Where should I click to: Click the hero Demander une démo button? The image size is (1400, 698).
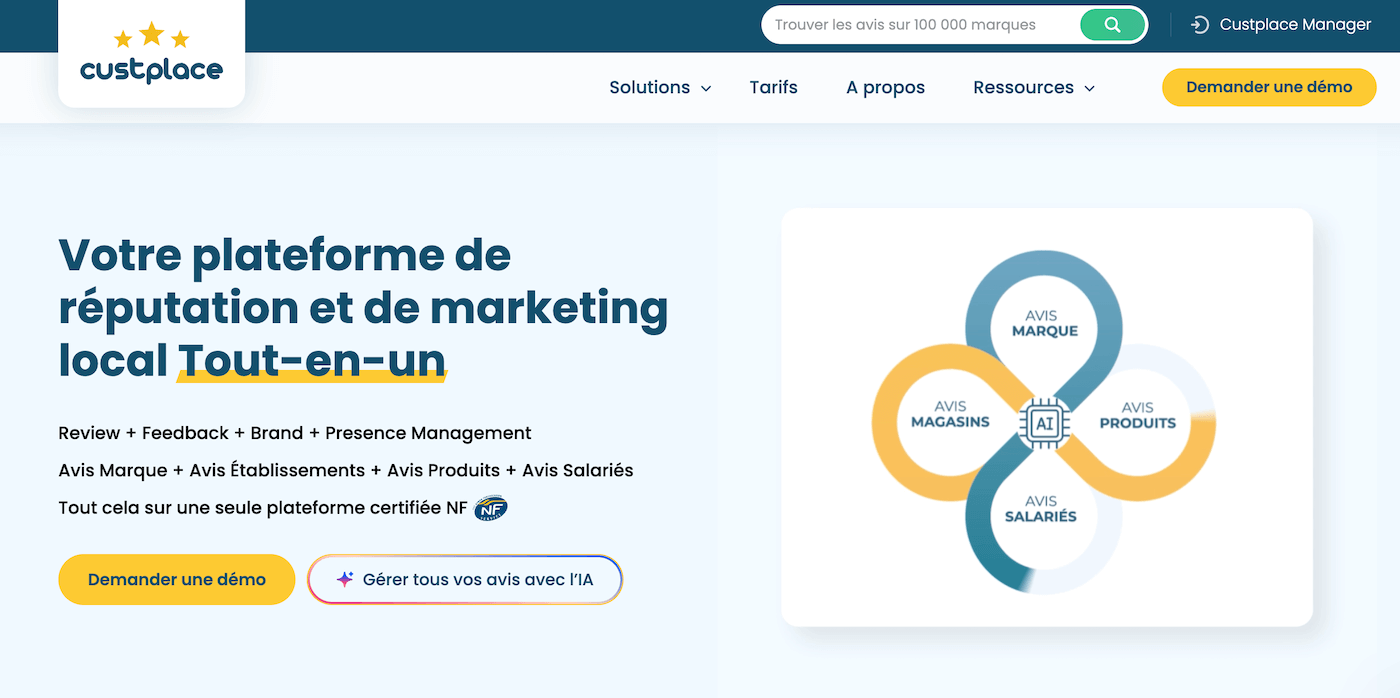tap(177, 579)
